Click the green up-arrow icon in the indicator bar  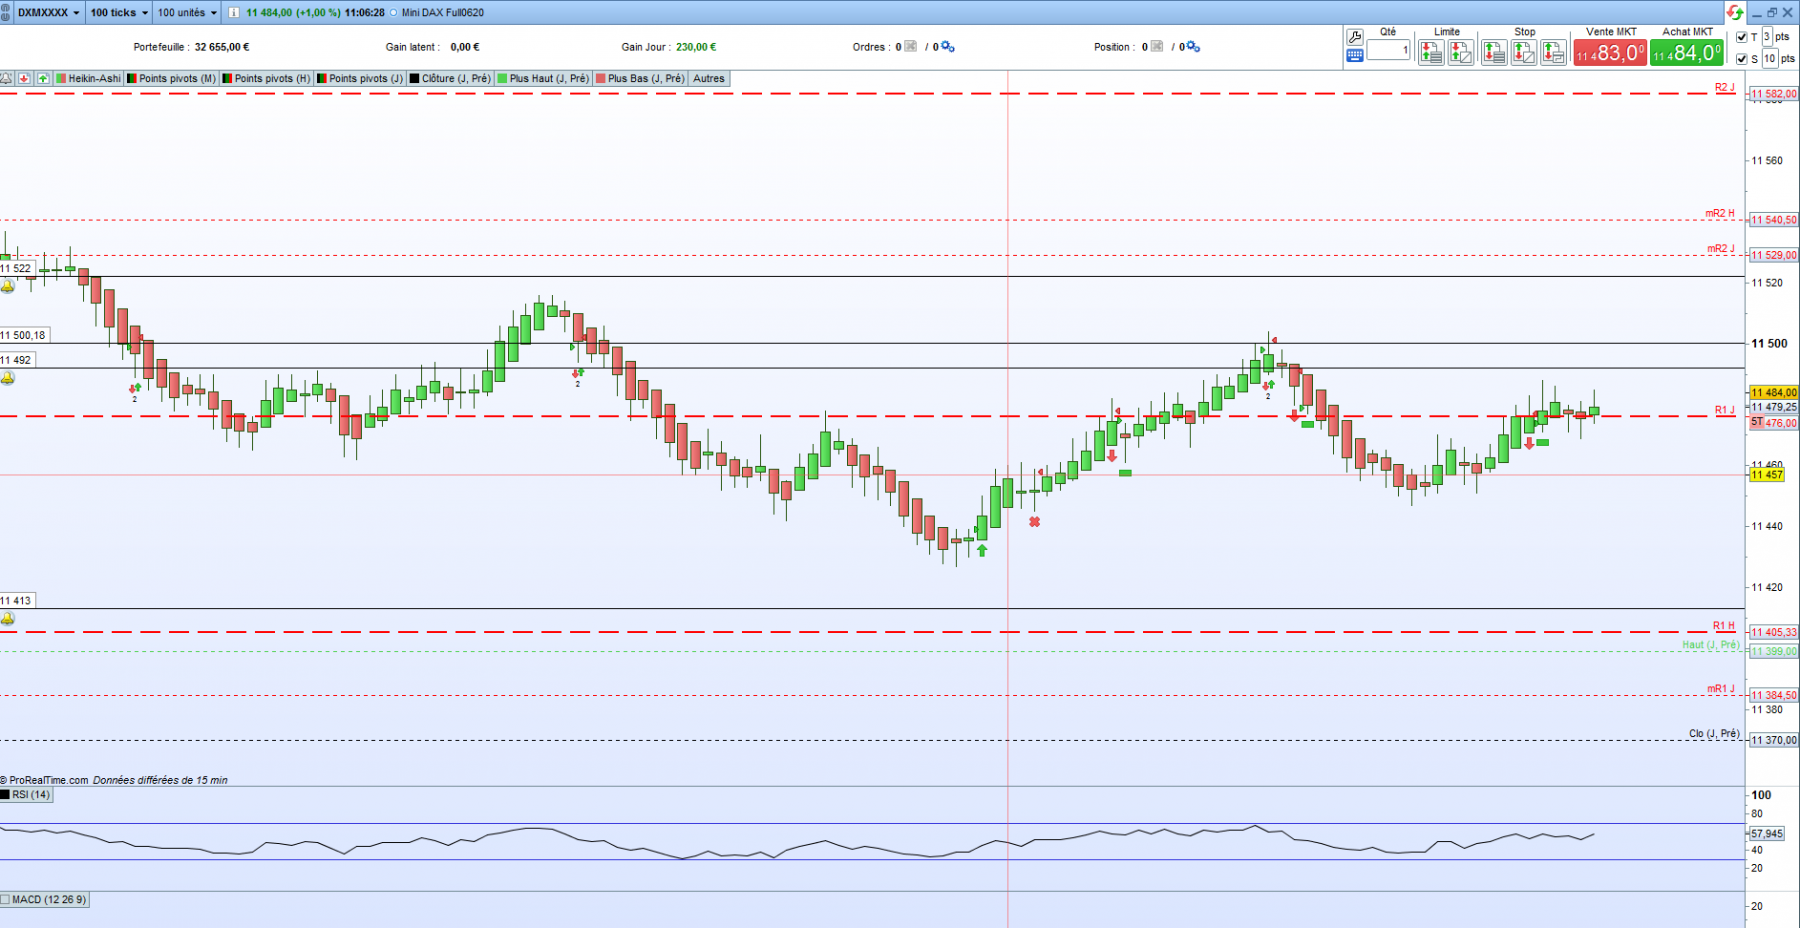pyautogui.click(x=43, y=78)
